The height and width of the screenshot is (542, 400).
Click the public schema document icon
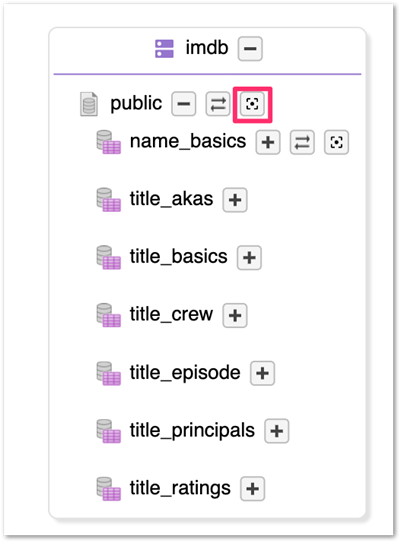(89, 104)
